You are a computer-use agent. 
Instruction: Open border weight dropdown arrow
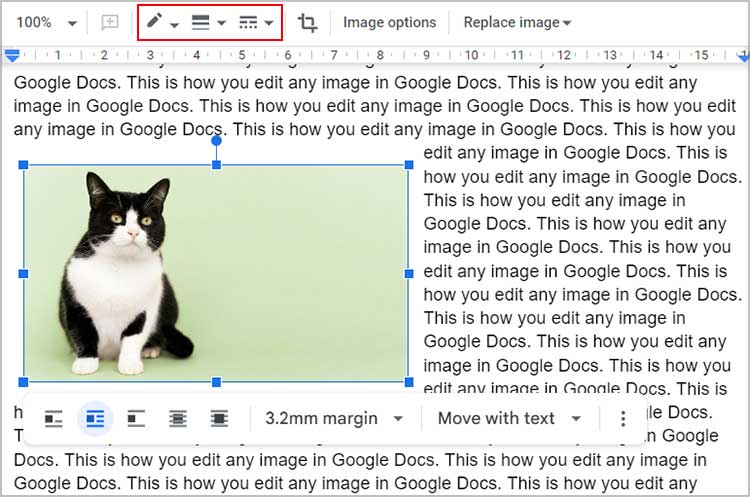(221, 22)
